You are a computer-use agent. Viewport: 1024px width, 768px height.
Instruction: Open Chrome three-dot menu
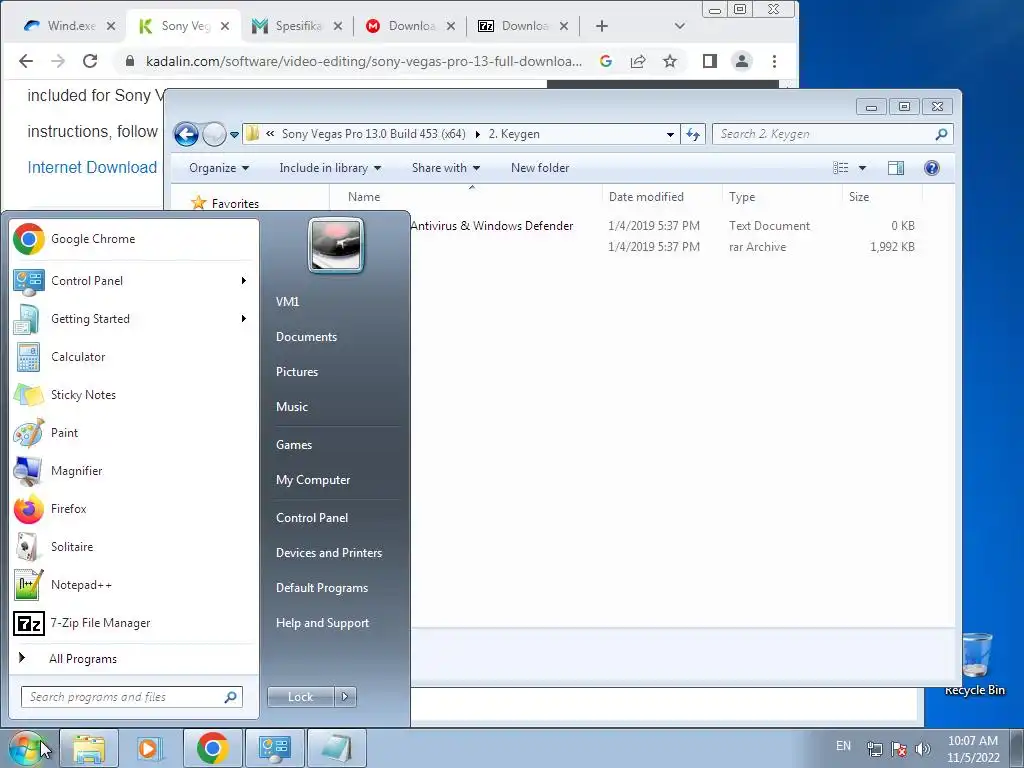point(775,61)
